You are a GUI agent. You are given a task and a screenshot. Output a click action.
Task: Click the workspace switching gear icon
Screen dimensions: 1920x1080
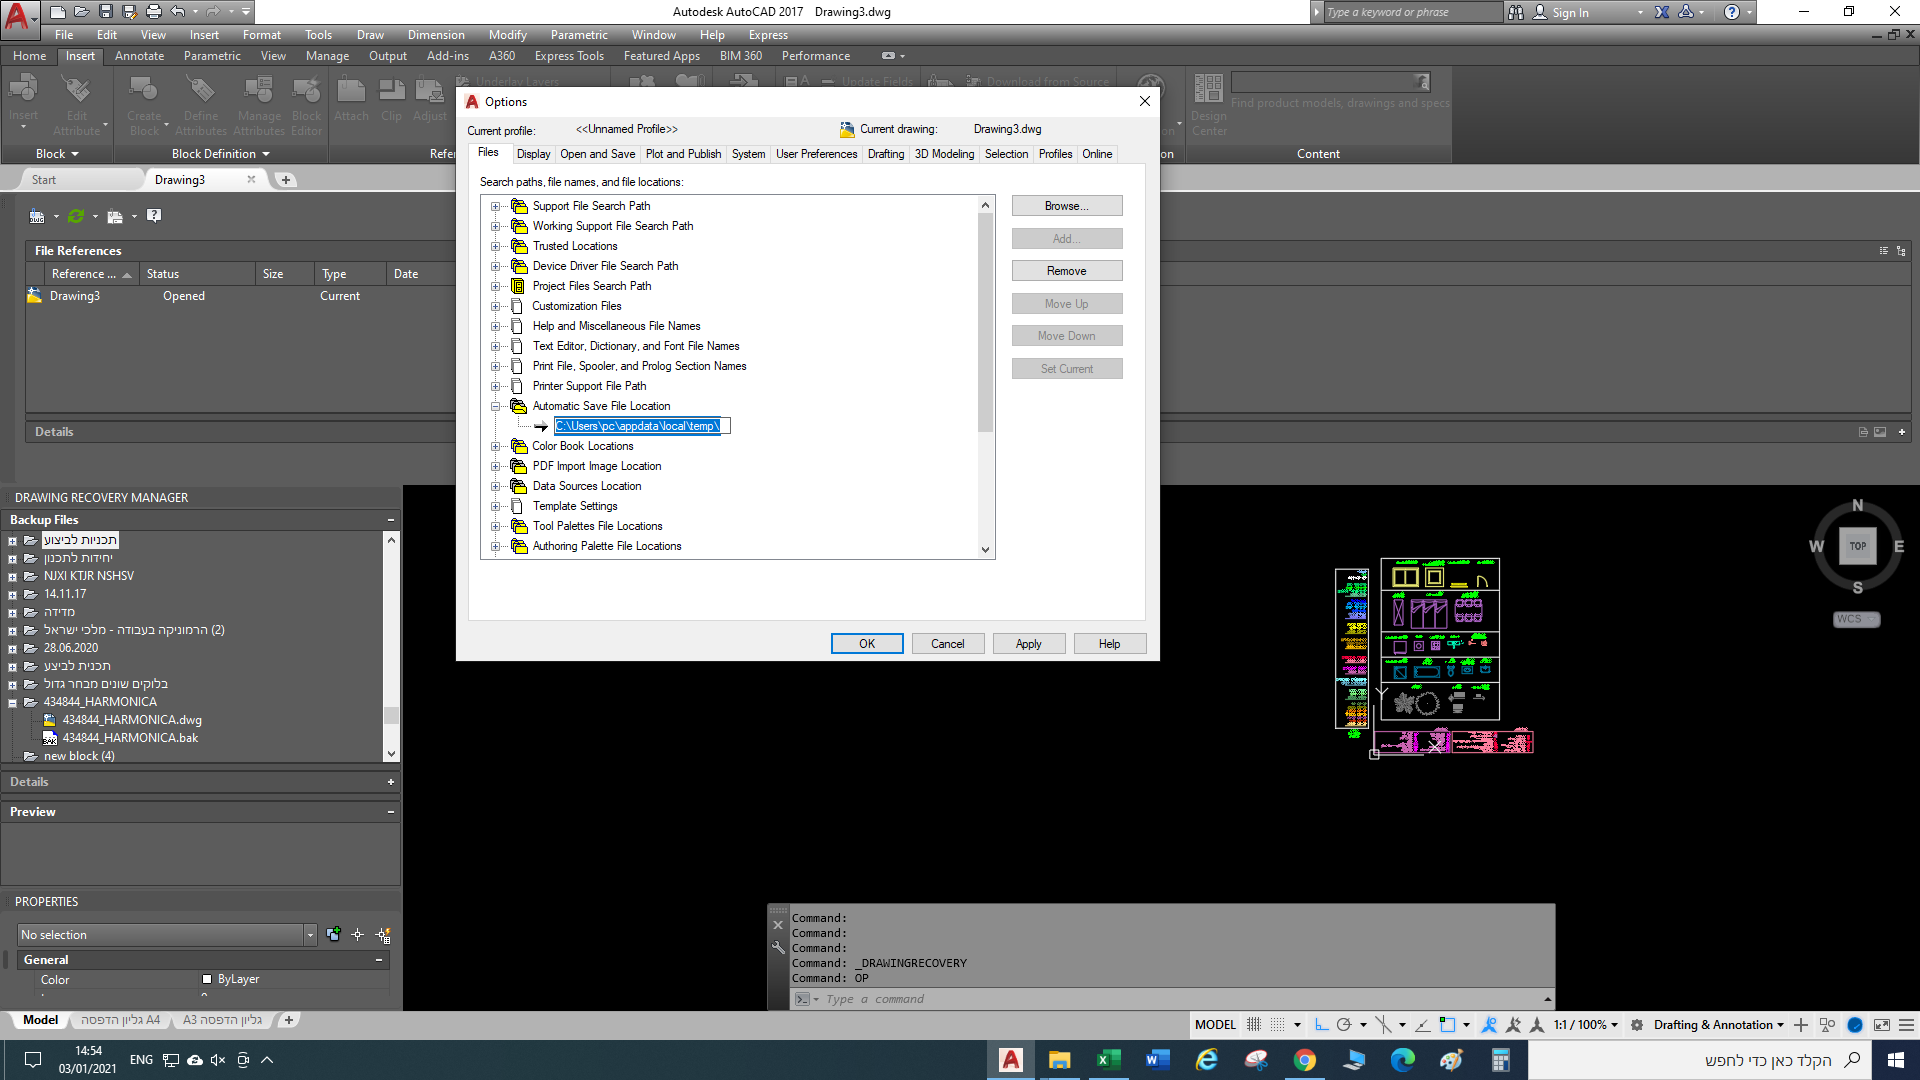pyautogui.click(x=1637, y=1025)
